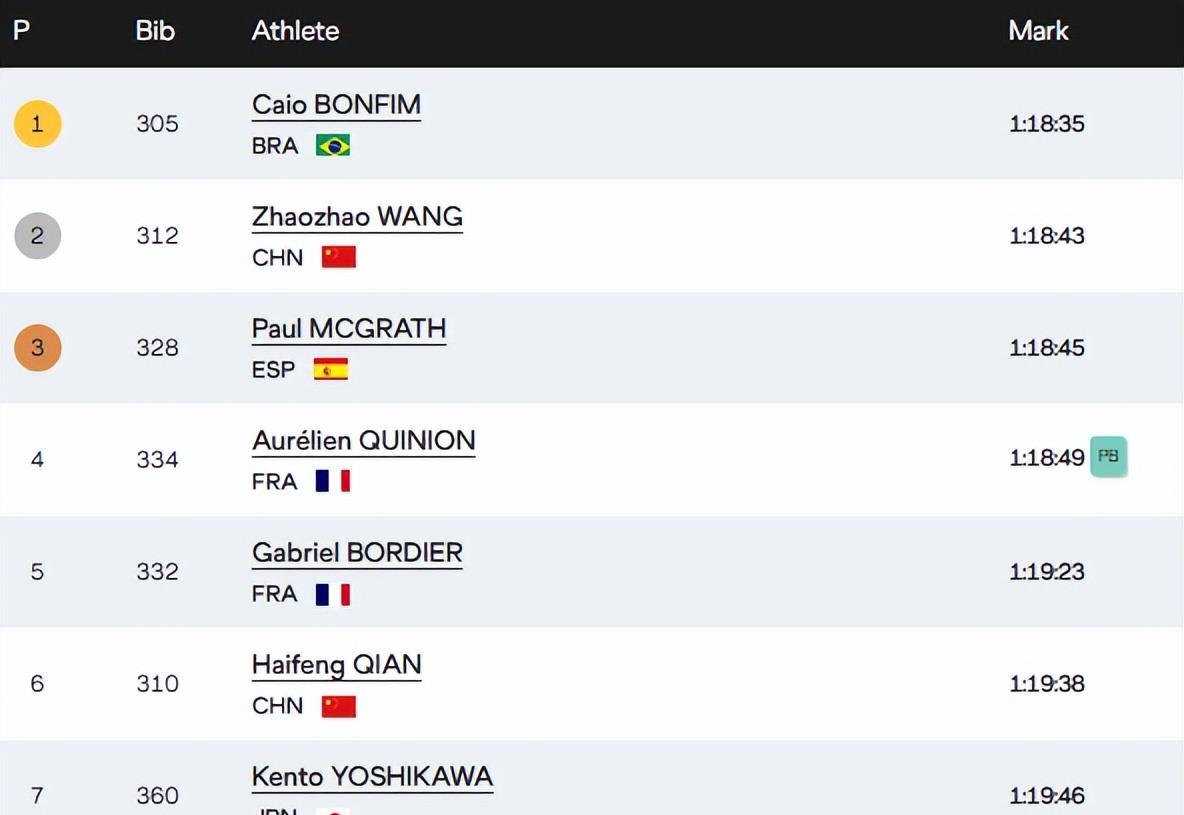
Task: Click the gold first-place medal icon
Action: click(x=37, y=124)
